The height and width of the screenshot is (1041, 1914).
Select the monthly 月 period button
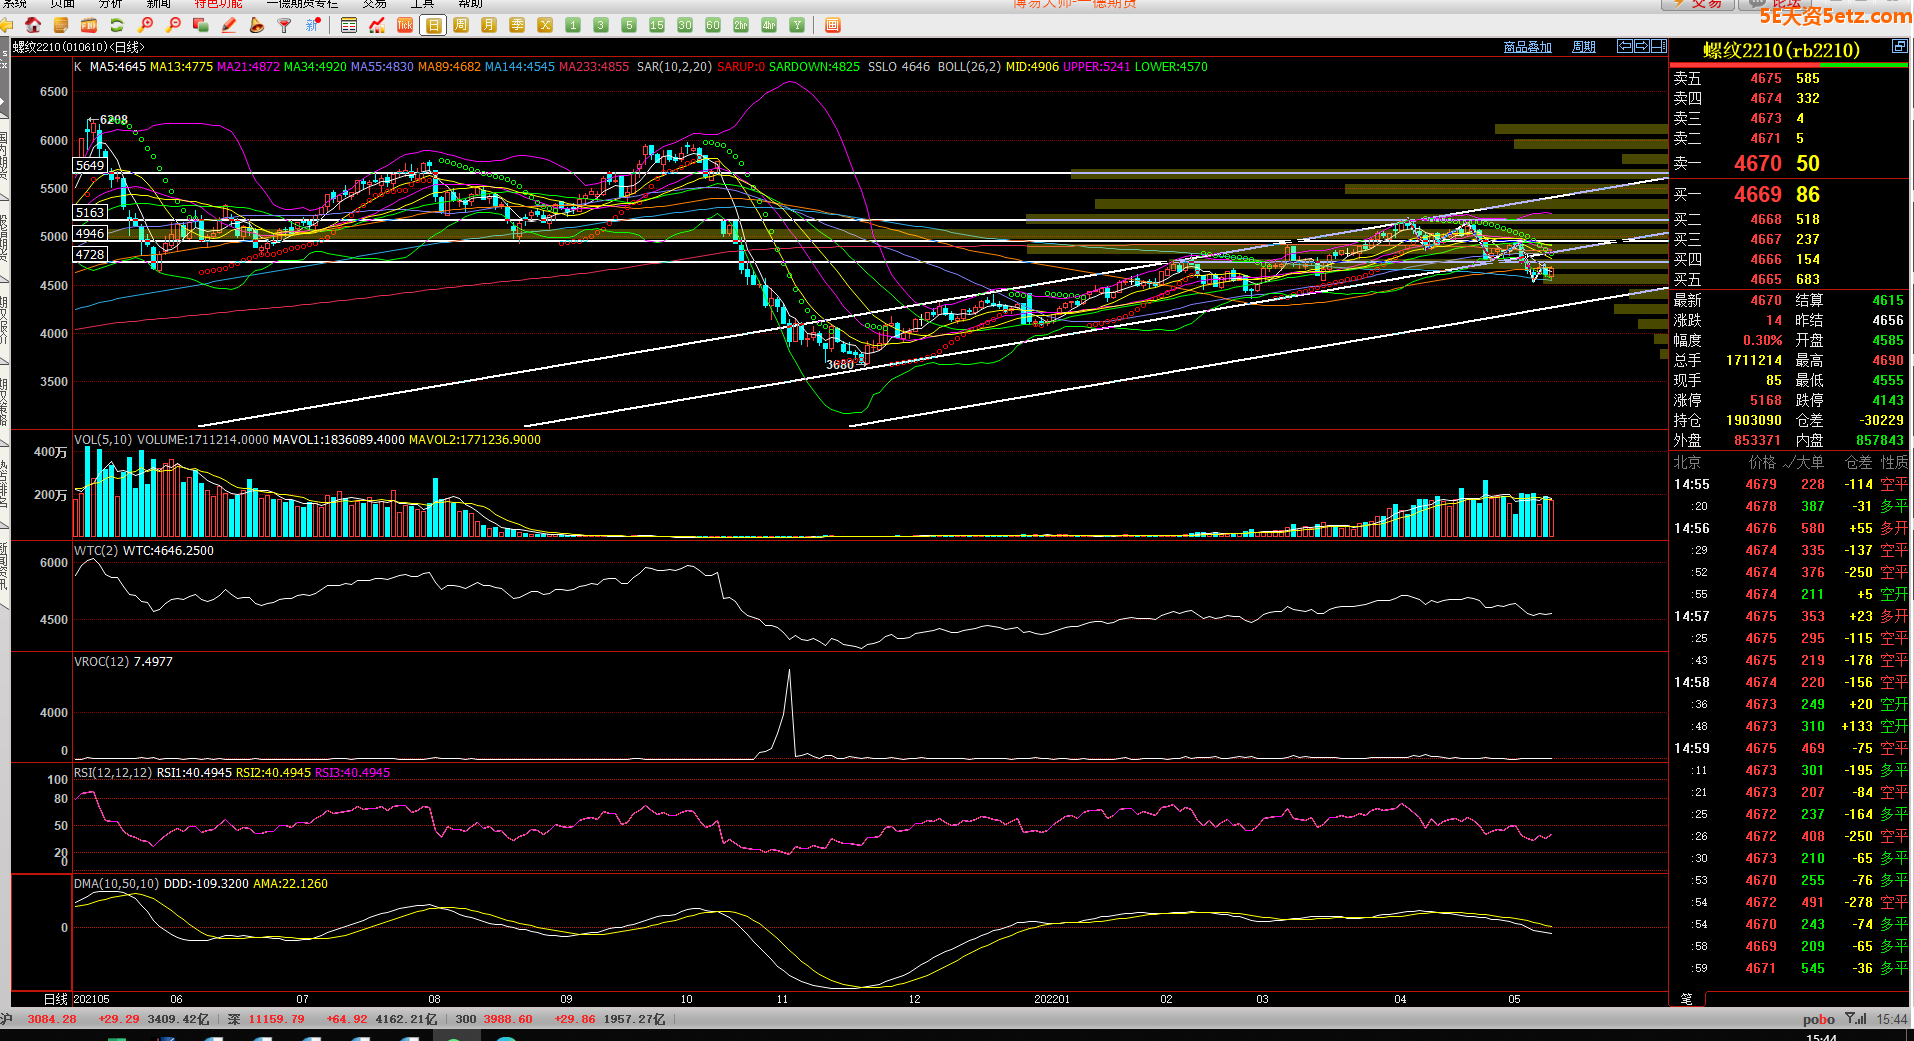tap(489, 25)
